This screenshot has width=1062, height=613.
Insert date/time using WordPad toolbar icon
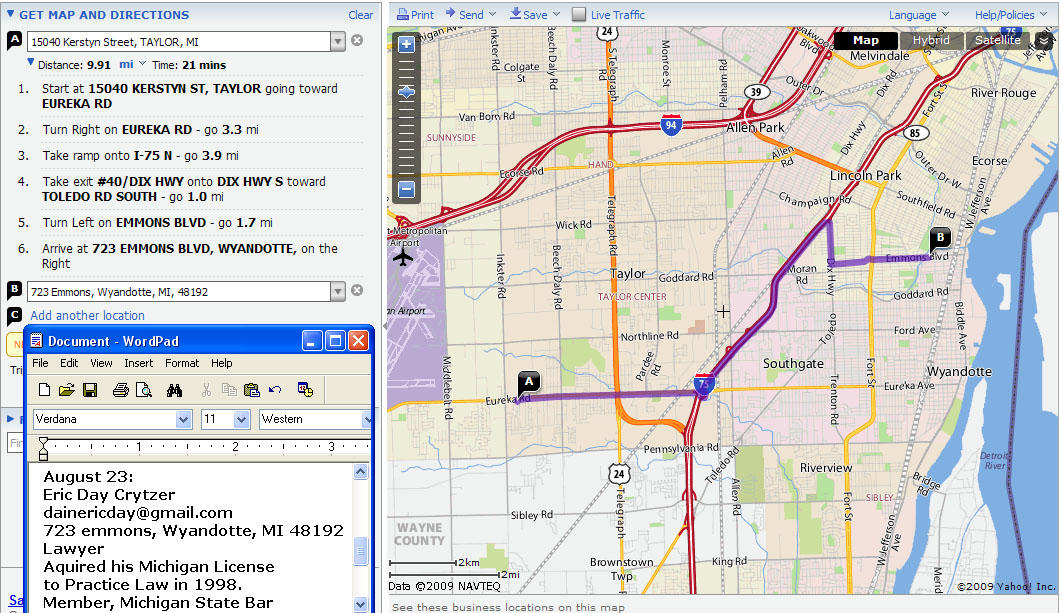click(306, 390)
